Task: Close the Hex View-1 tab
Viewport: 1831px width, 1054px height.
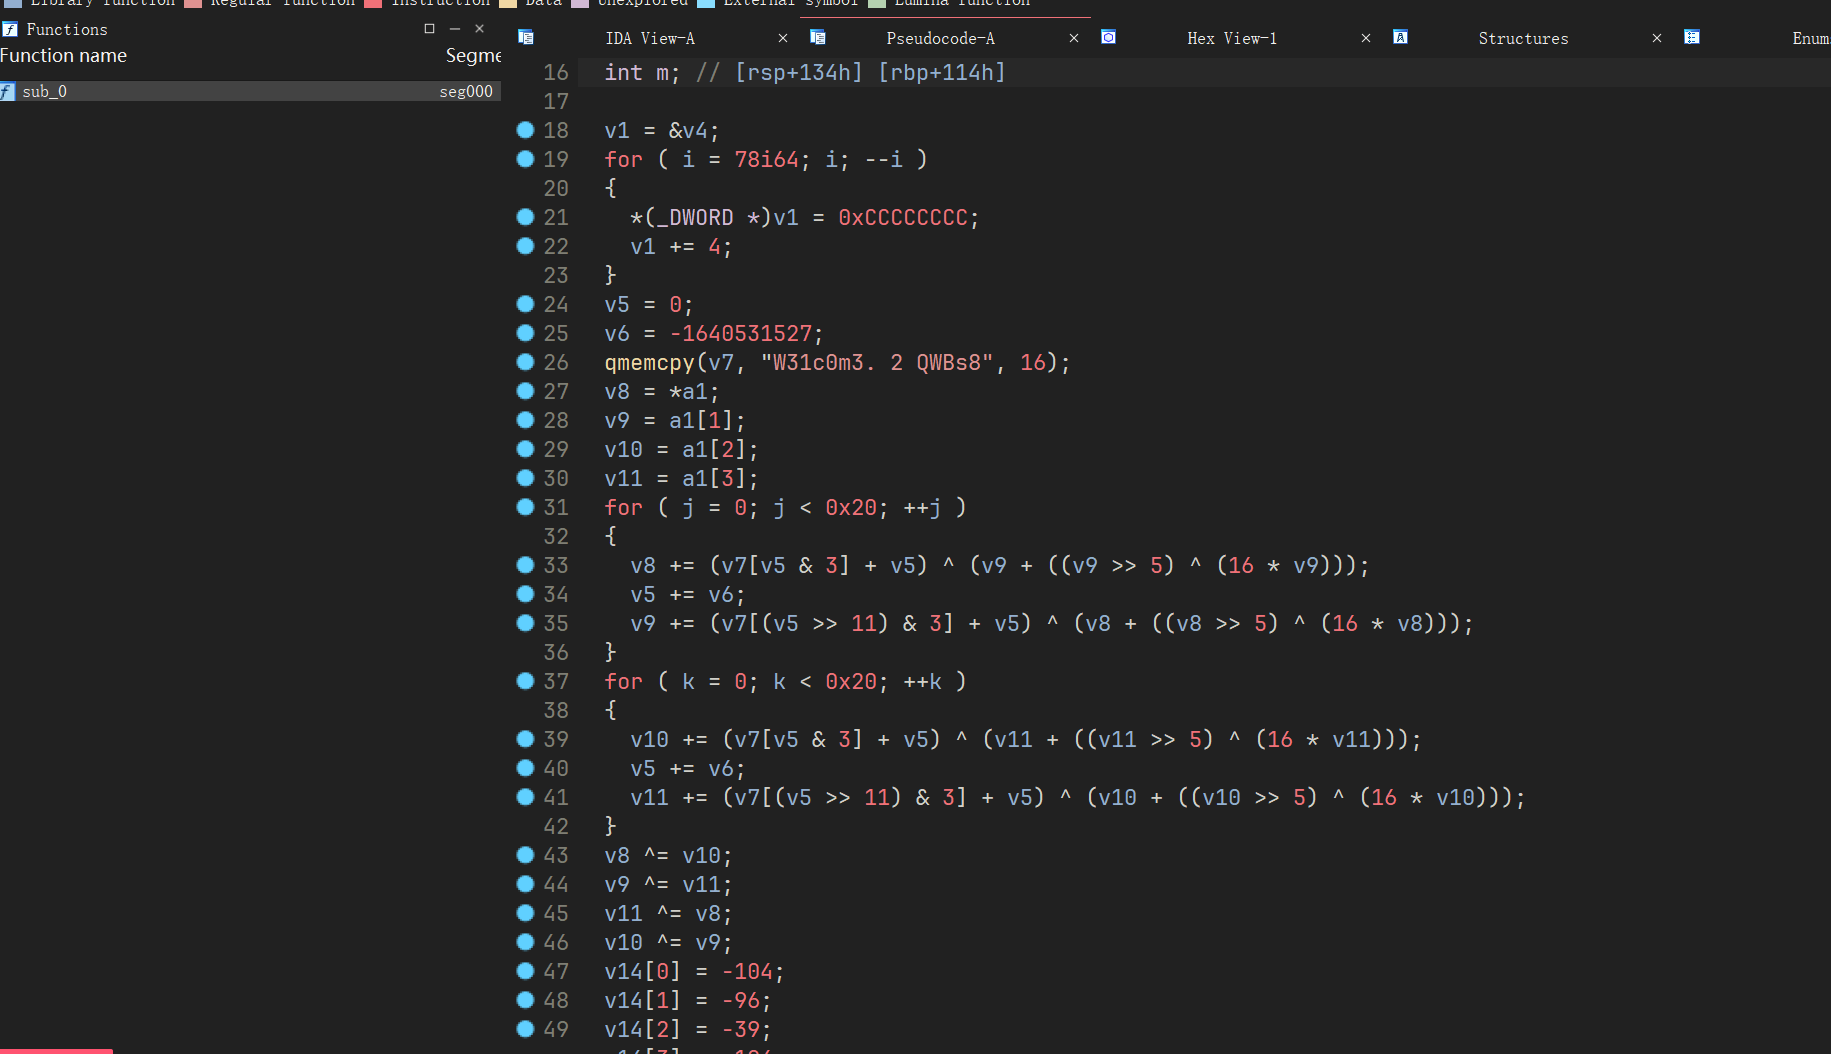Action: point(1366,38)
